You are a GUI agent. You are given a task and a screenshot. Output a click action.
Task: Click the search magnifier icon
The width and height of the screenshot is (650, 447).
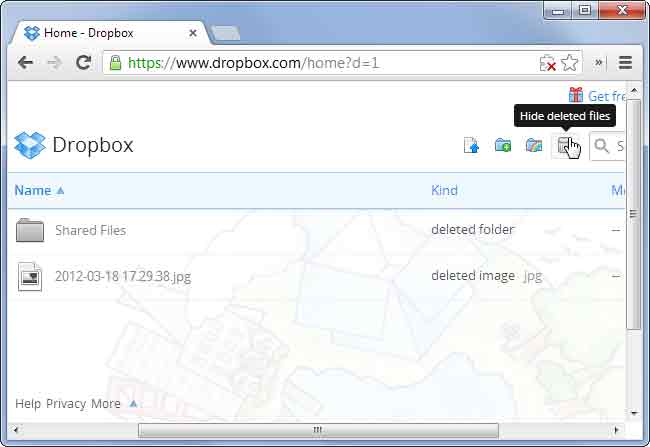(x=601, y=146)
